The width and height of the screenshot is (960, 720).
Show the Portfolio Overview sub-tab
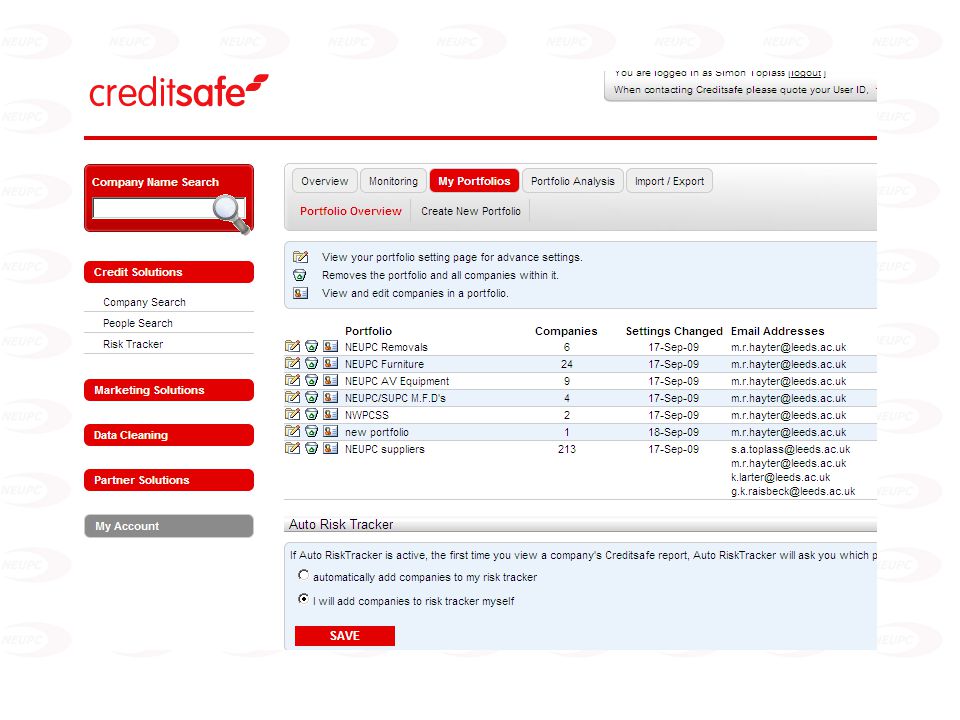[351, 211]
